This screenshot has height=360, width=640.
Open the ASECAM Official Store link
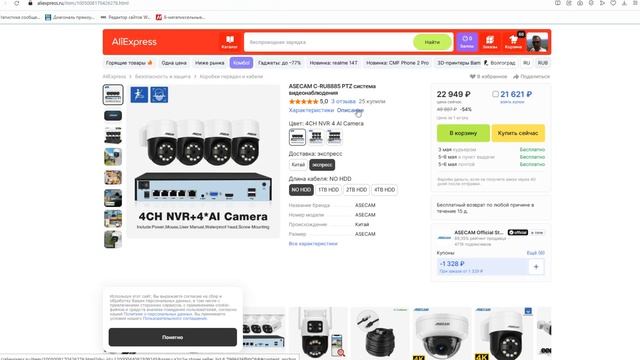(x=479, y=232)
